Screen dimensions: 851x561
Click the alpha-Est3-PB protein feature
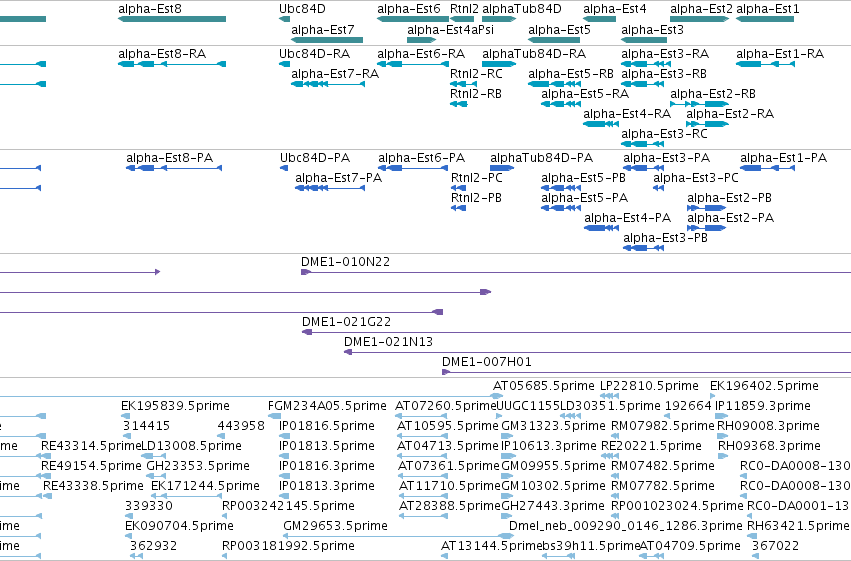(644, 248)
